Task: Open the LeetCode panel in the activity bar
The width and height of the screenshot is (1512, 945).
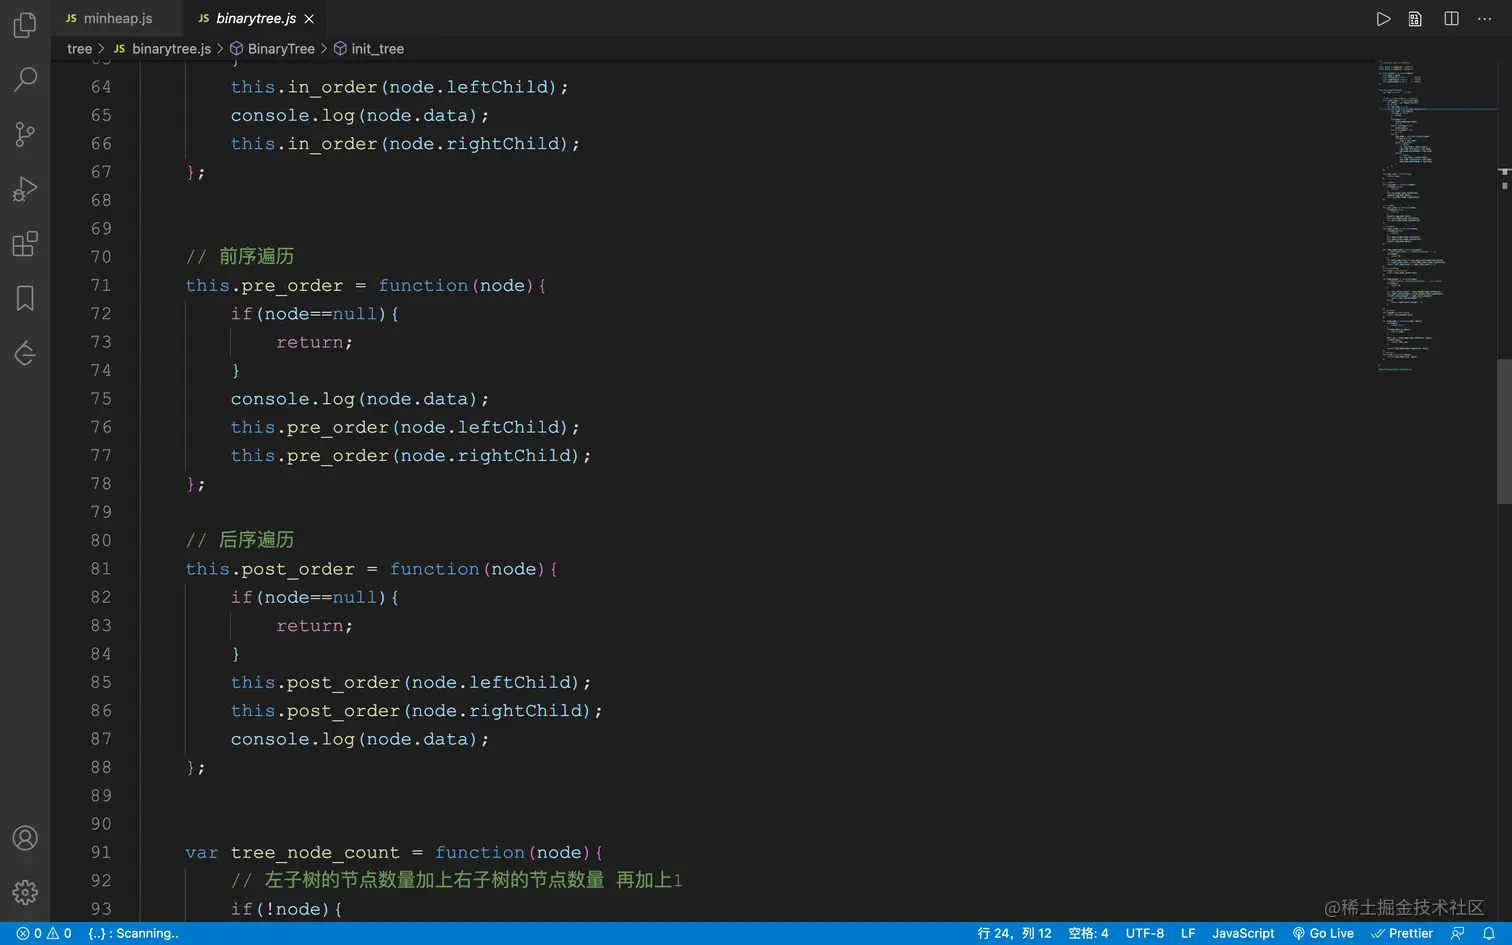Action: [25, 353]
